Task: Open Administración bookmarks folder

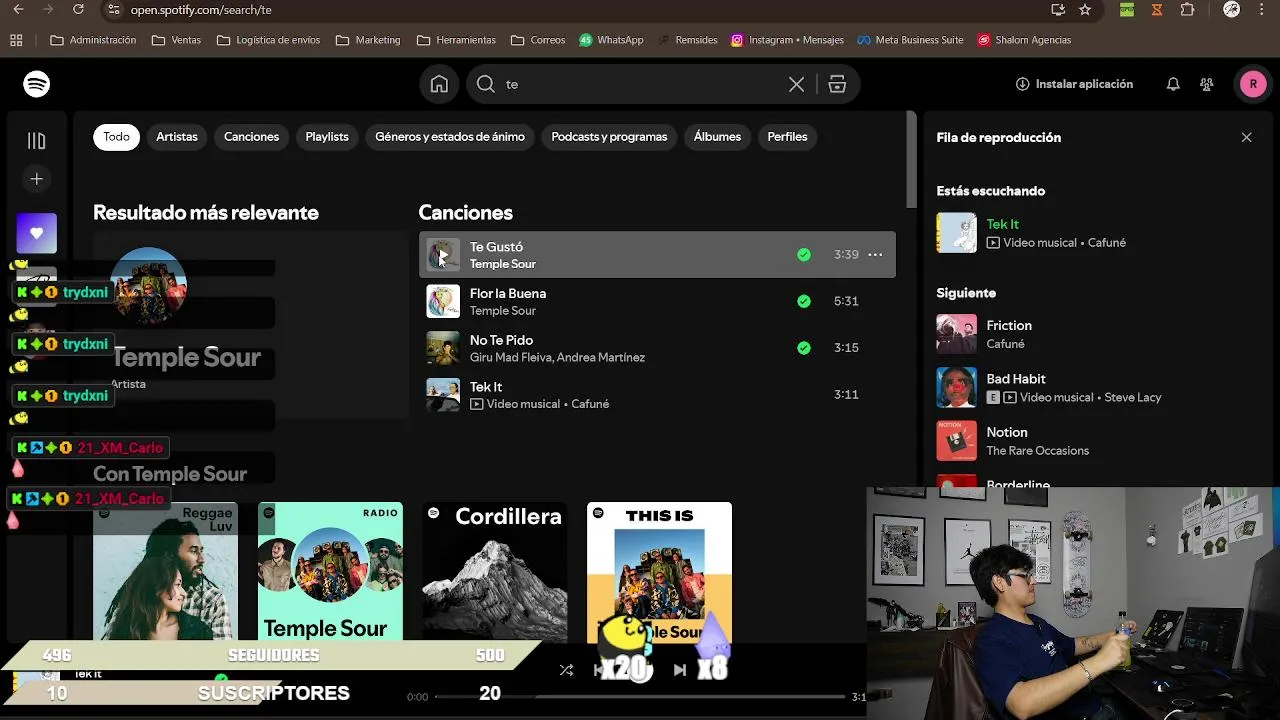Action: point(93,40)
